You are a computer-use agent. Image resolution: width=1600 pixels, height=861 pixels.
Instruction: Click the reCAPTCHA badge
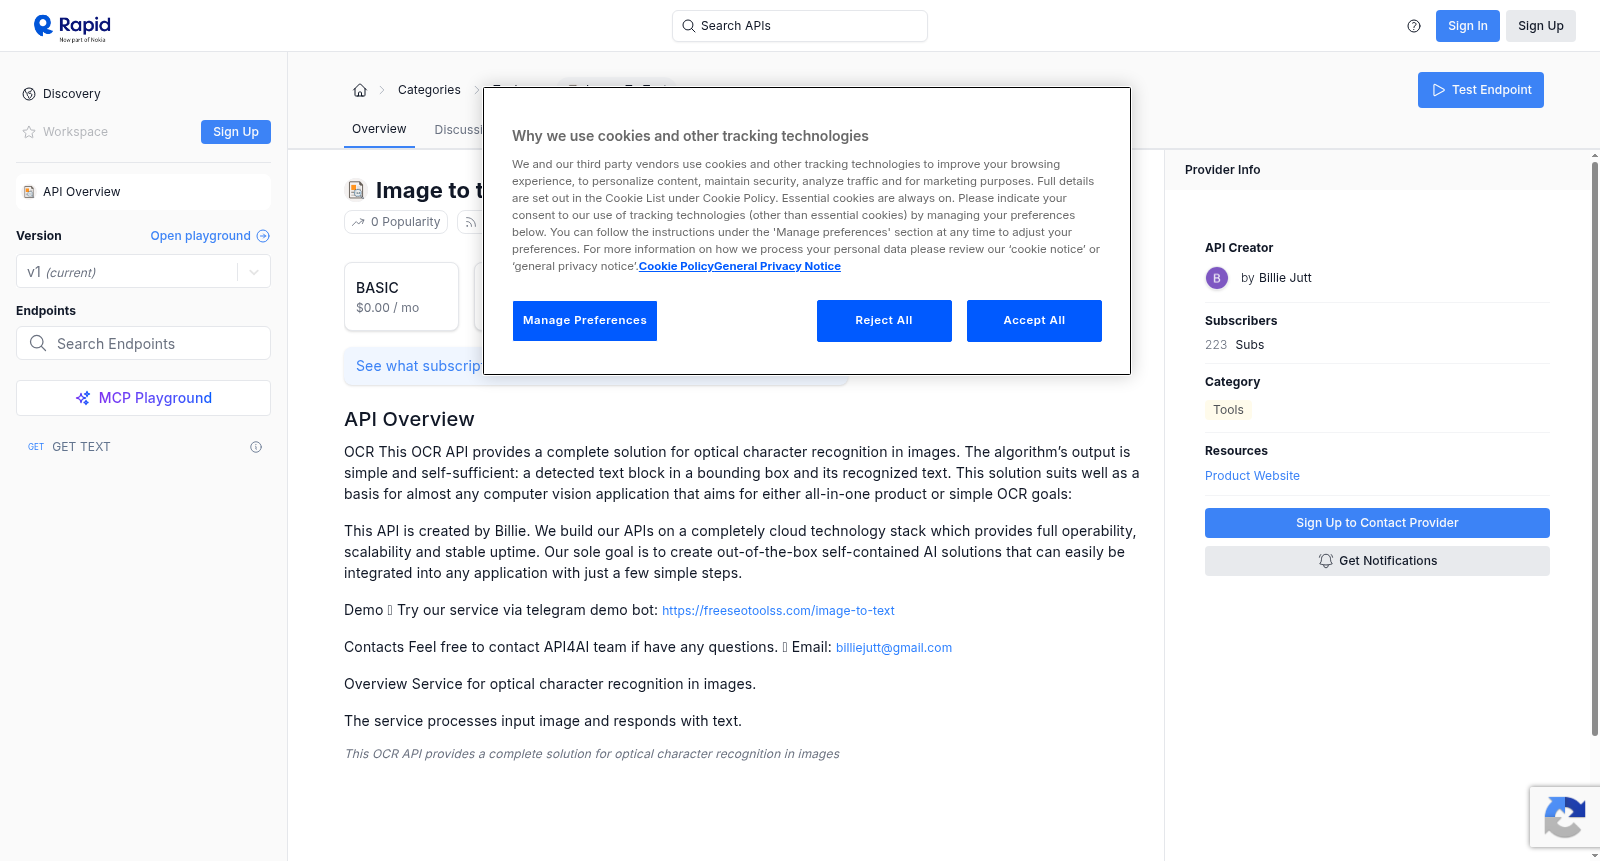[1564, 817]
